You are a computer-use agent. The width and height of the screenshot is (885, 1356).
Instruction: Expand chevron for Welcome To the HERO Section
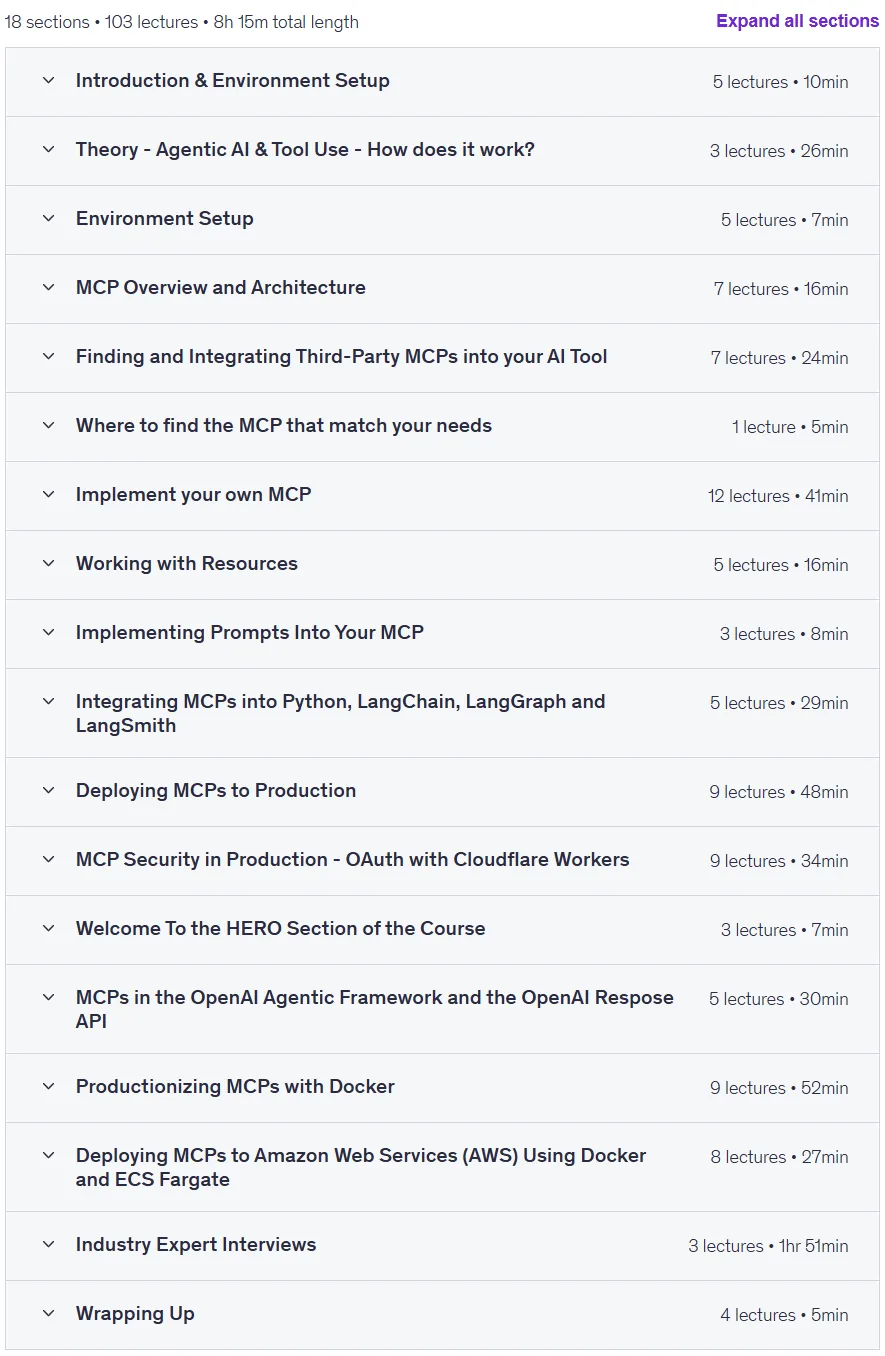click(48, 929)
